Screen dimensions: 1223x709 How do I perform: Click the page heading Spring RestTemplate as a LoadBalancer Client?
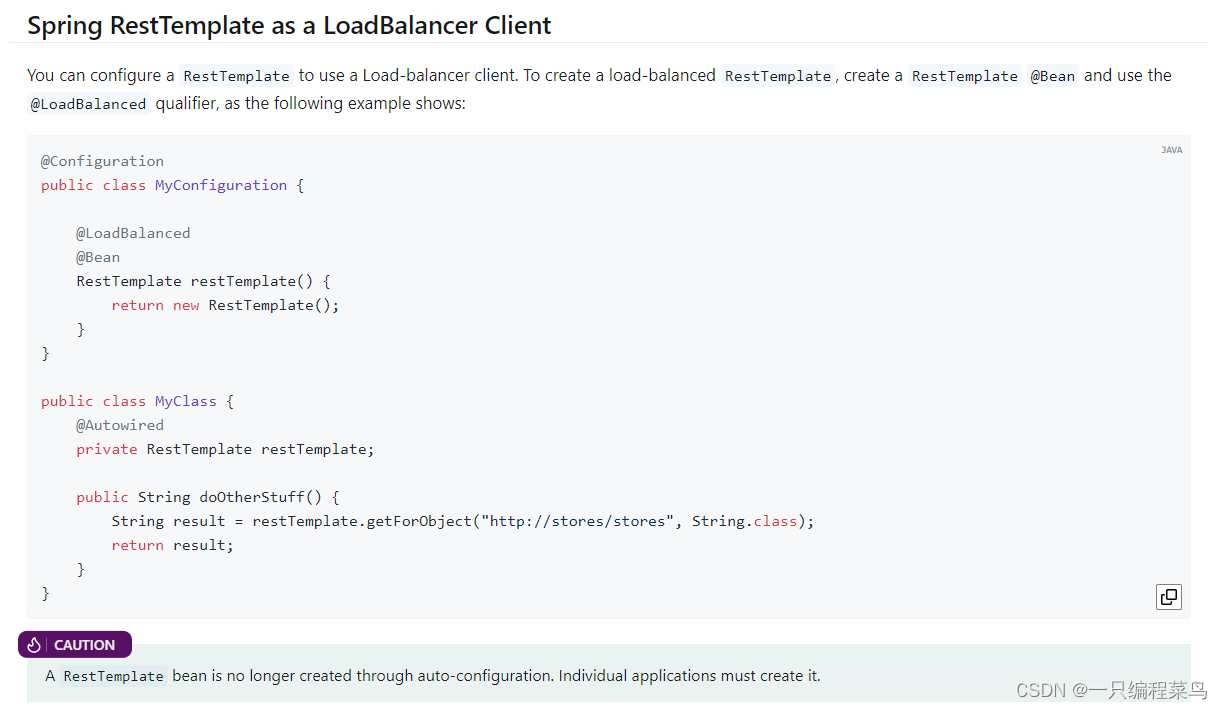(x=288, y=25)
